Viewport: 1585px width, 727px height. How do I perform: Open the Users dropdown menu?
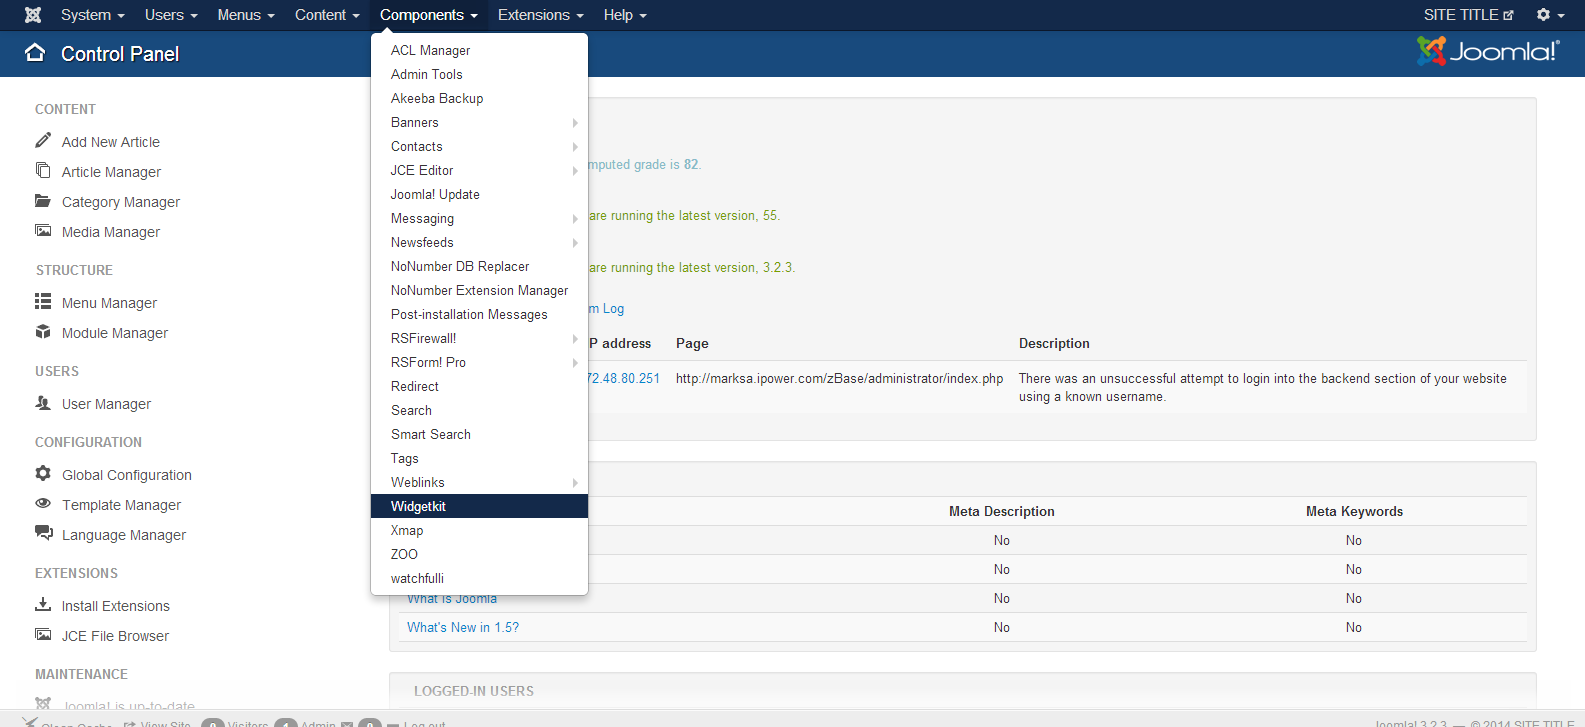(171, 15)
